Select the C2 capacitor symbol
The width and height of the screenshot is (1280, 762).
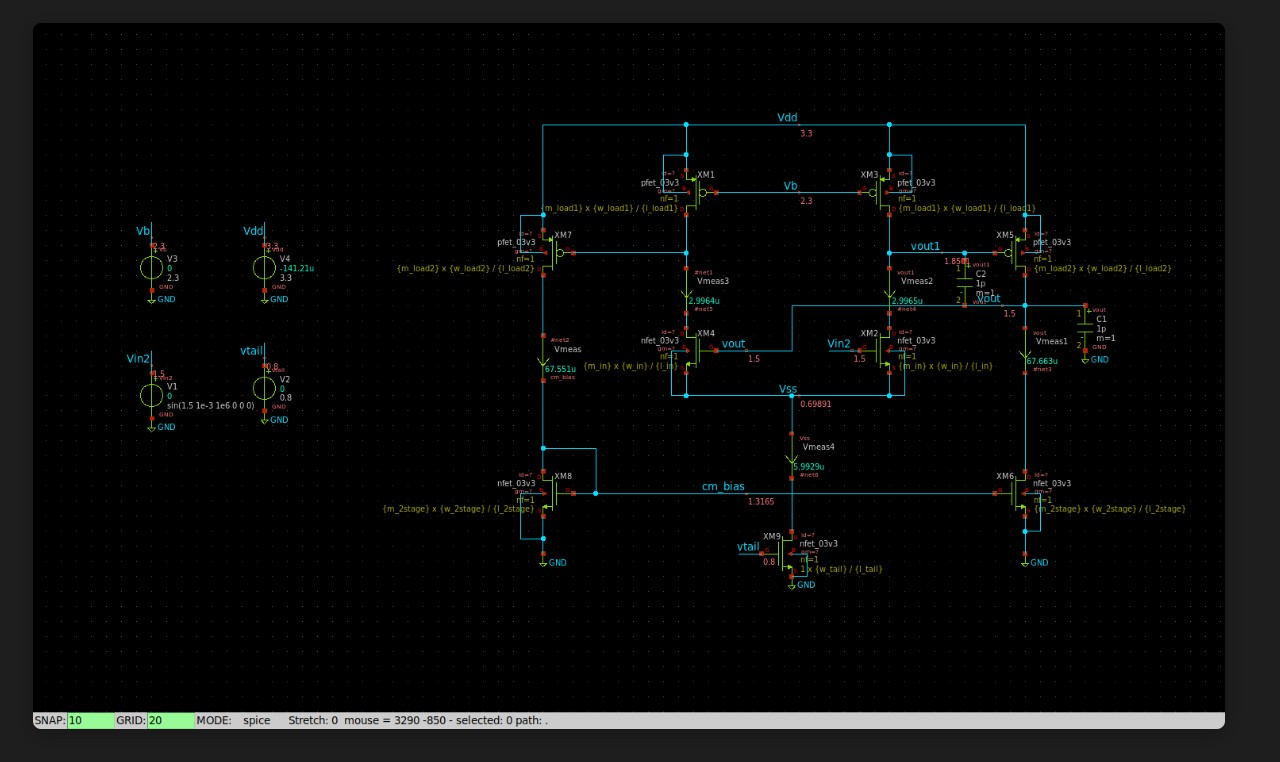(966, 283)
